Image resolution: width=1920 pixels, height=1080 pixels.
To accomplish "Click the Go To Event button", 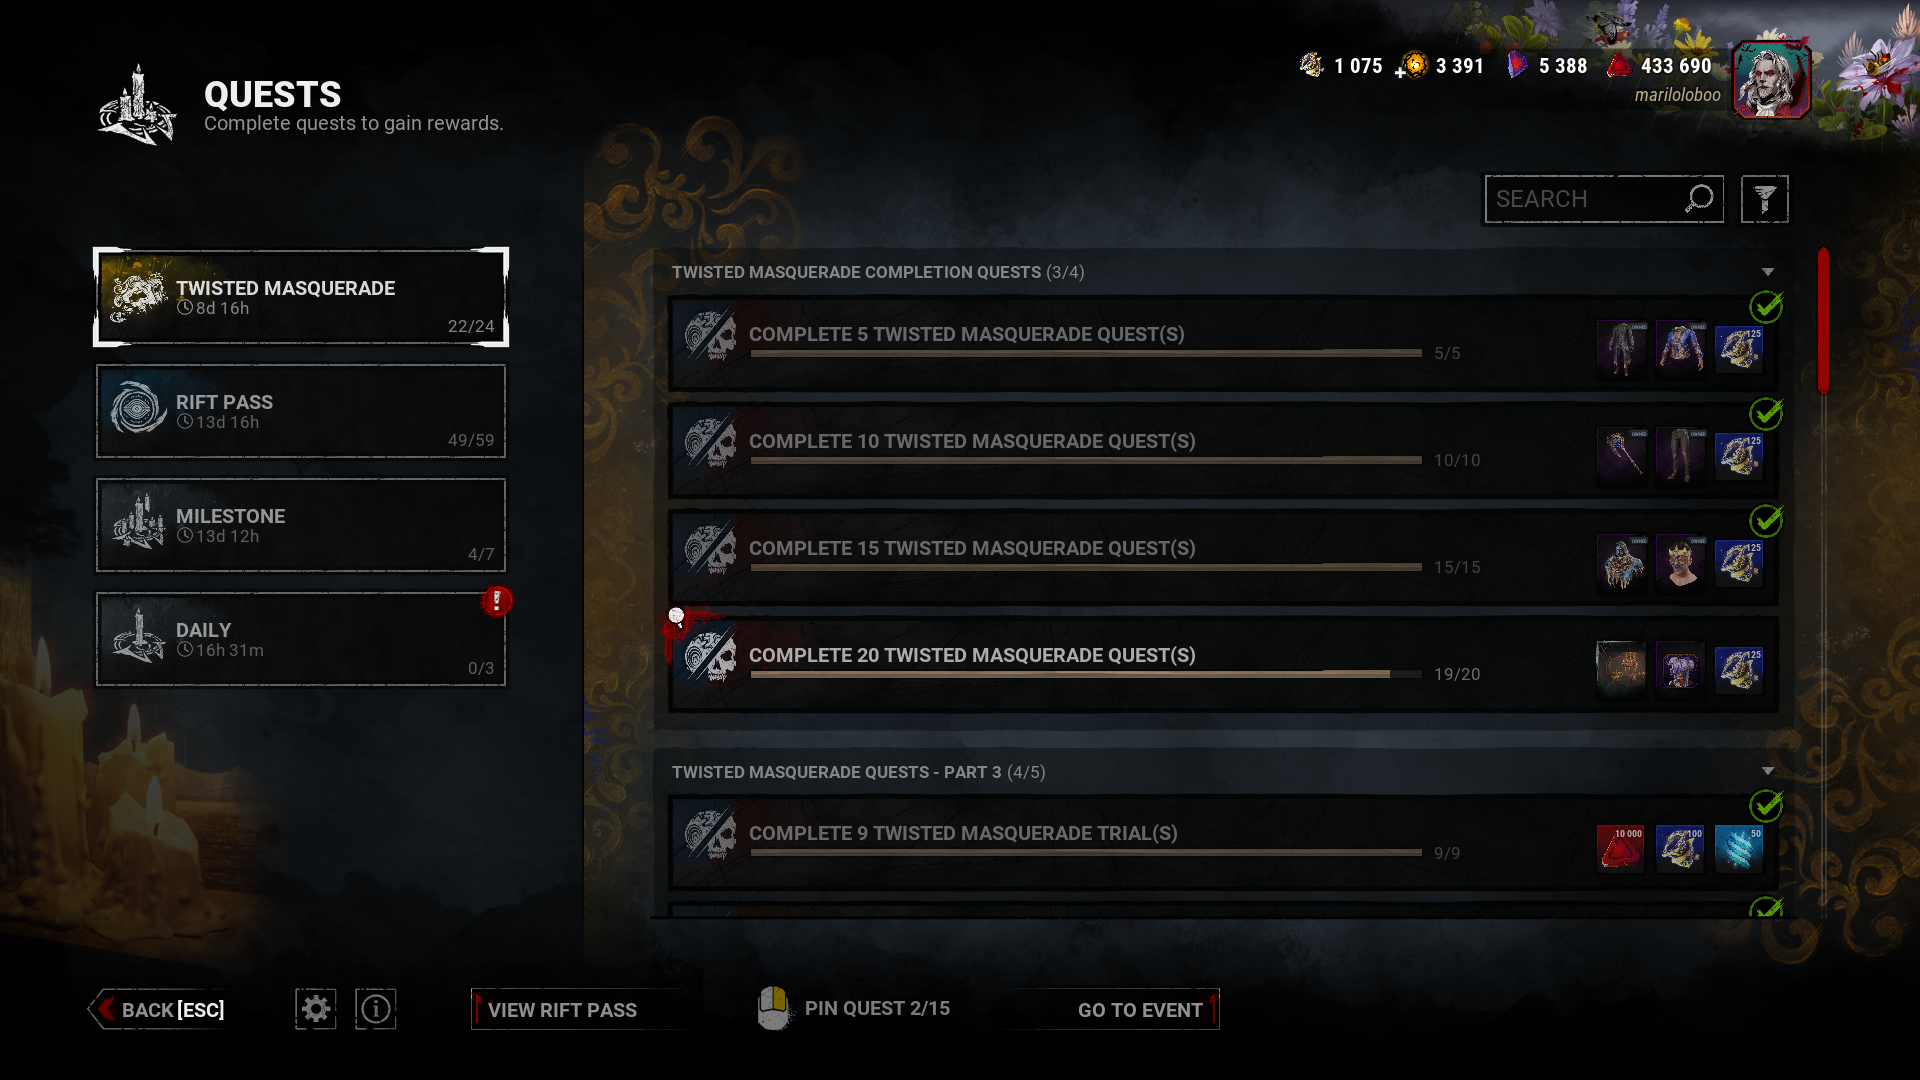I will [1141, 1009].
